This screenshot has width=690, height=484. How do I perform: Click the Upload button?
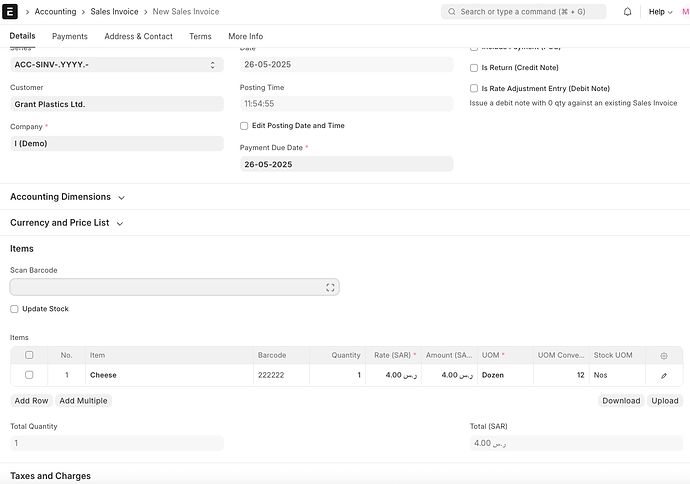click(664, 401)
